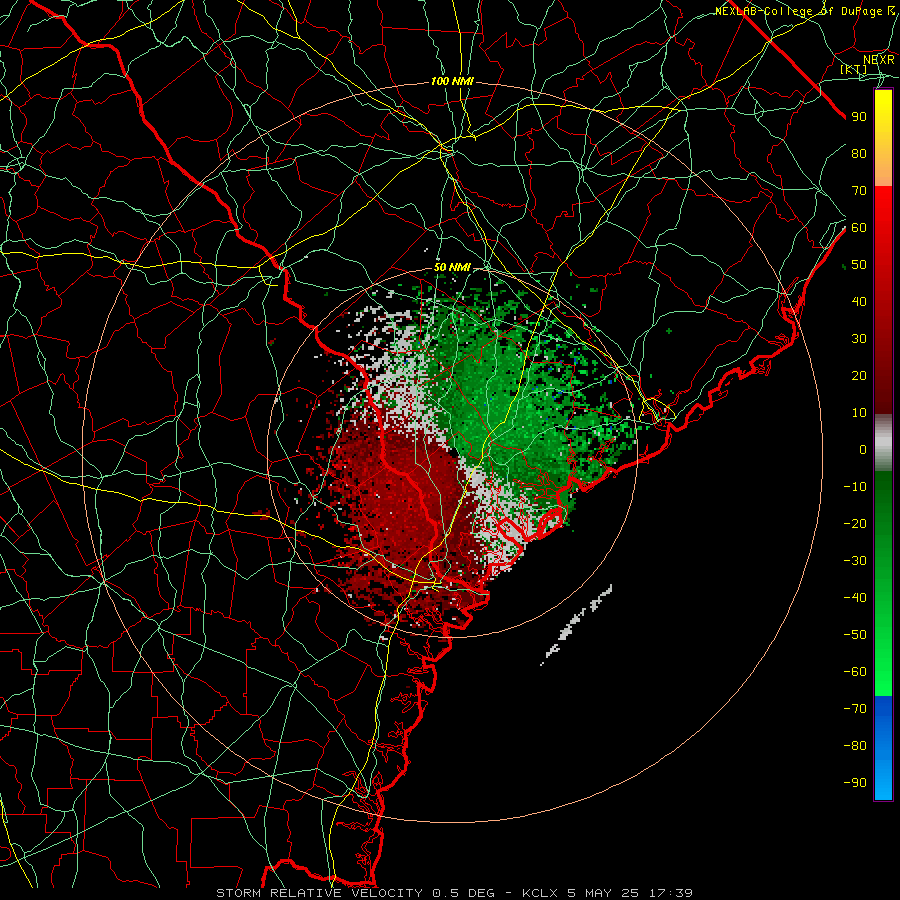Click the "-70" scale value
Image resolution: width=900 pixels, height=900 pixels.
(x=855, y=708)
